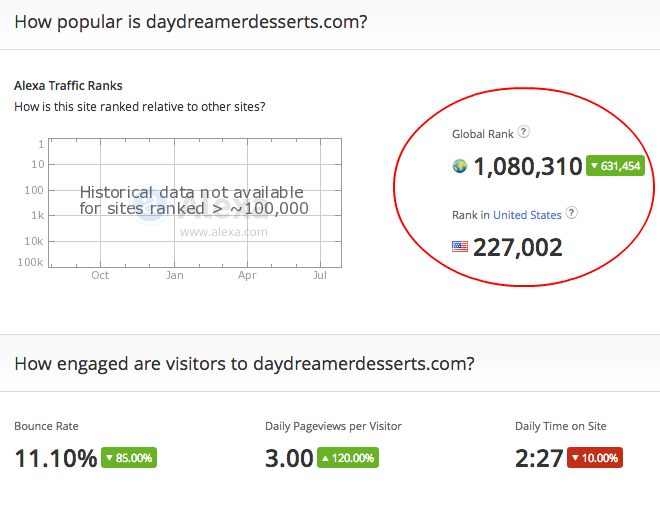The width and height of the screenshot is (660, 512).
Task: Click the 'How is this site ranked' subtitle
Action: (140, 107)
